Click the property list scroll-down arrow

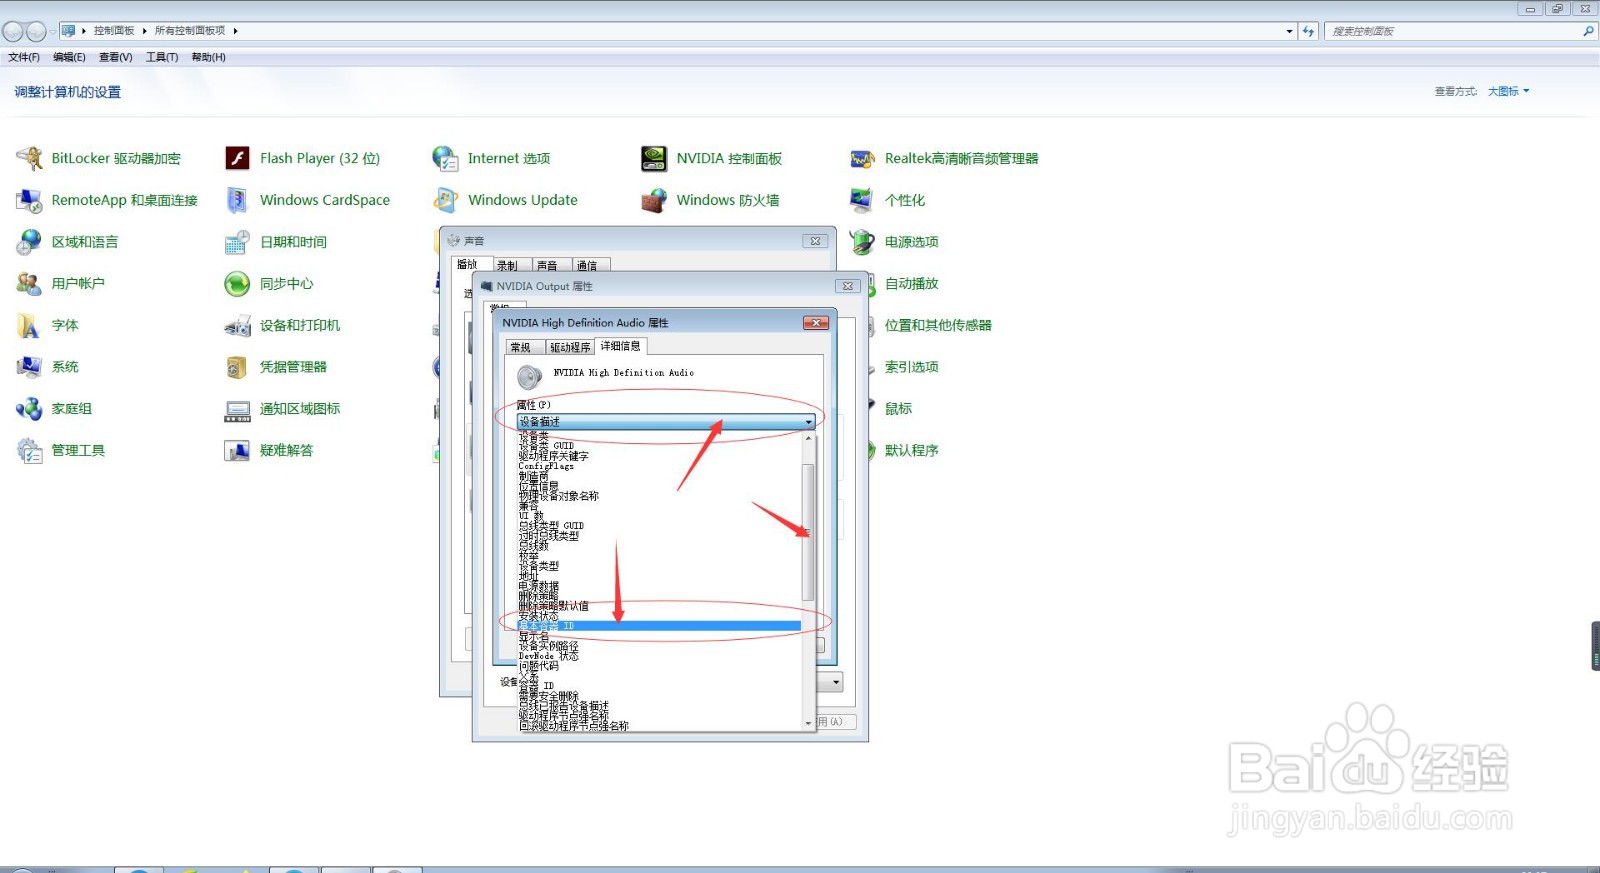click(x=808, y=723)
